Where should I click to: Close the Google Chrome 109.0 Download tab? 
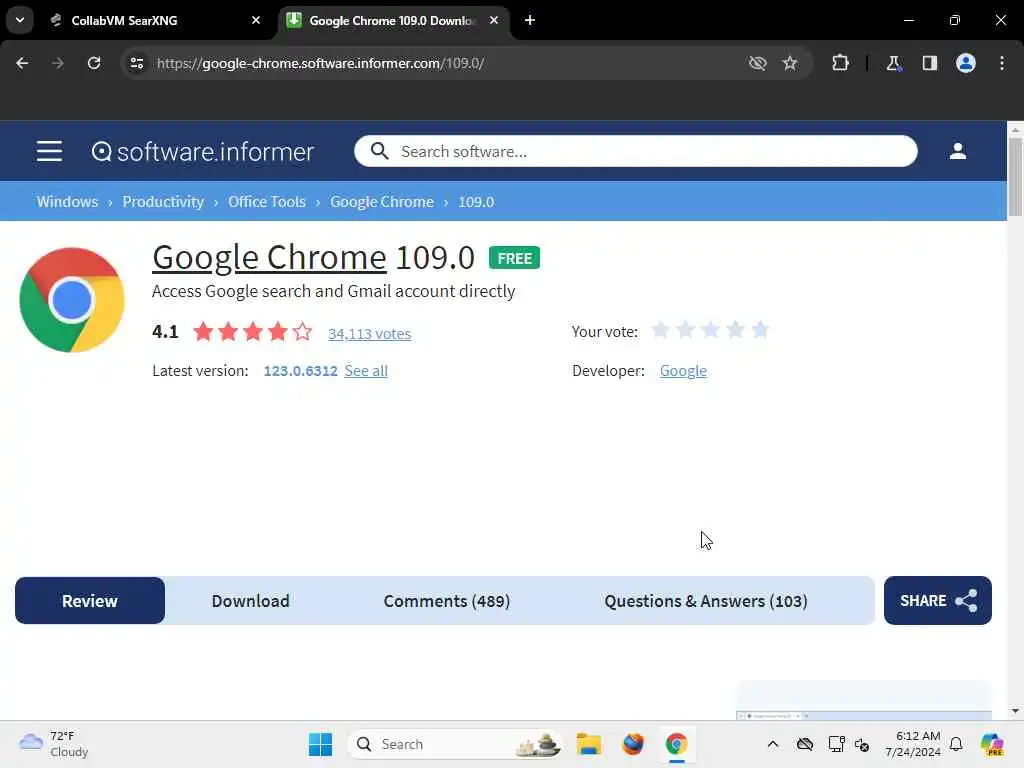tap(494, 20)
